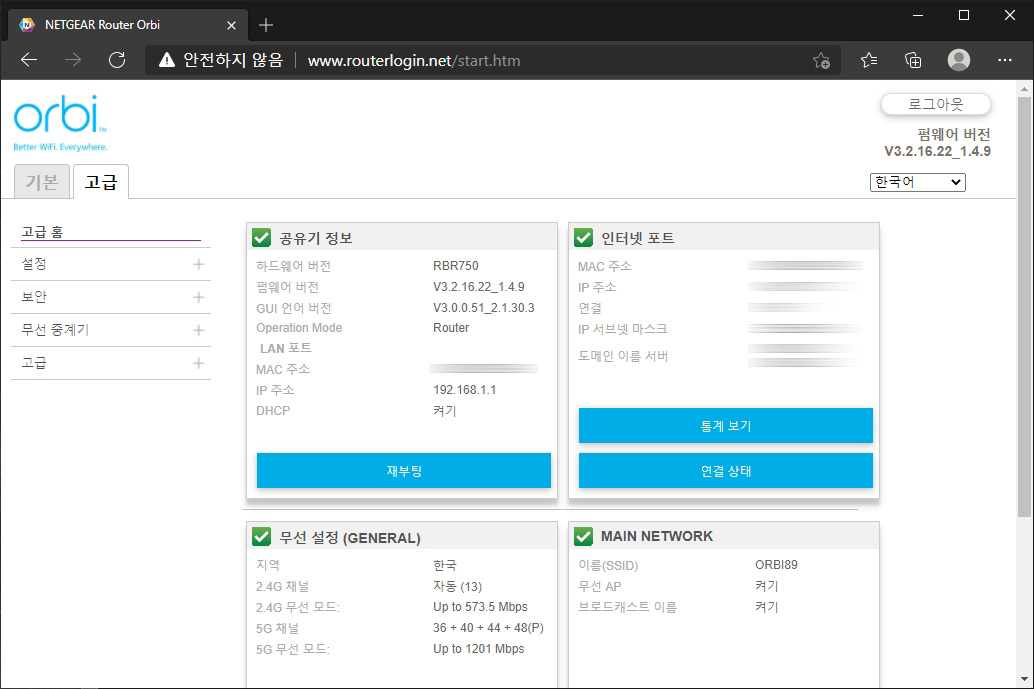The width and height of the screenshot is (1034, 689).
Task: Click the value Up to 573.5 Mbps
Action: point(480,607)
